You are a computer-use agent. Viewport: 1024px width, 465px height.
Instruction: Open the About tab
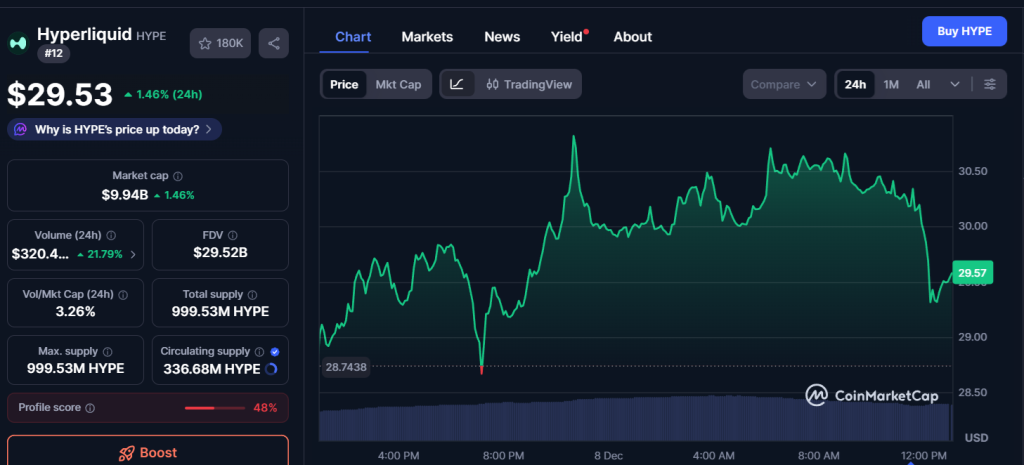(x=632, y=37)
